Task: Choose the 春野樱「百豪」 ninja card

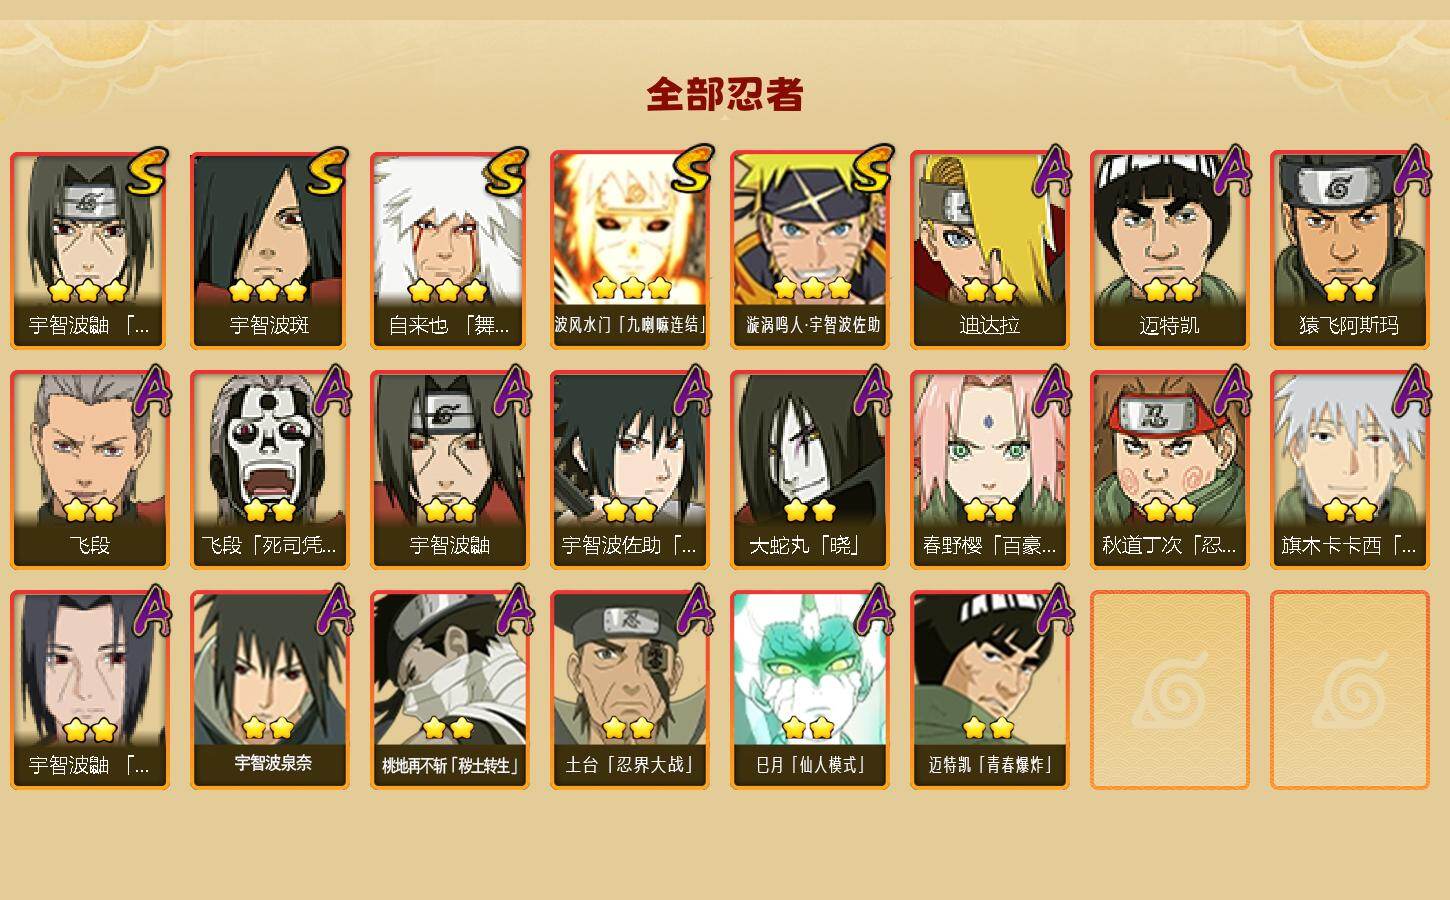Action: click(990, 470)
